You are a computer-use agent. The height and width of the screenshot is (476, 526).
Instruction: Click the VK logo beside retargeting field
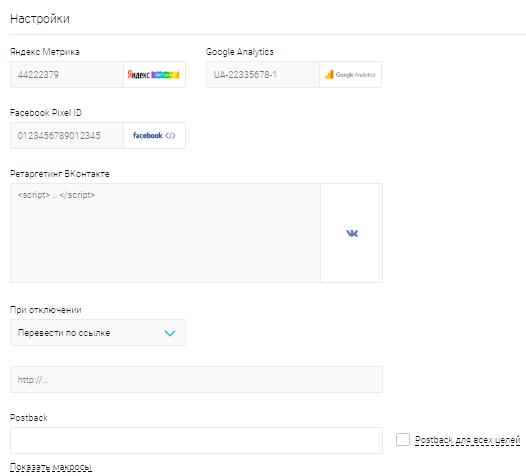click(x=352, y=233)
